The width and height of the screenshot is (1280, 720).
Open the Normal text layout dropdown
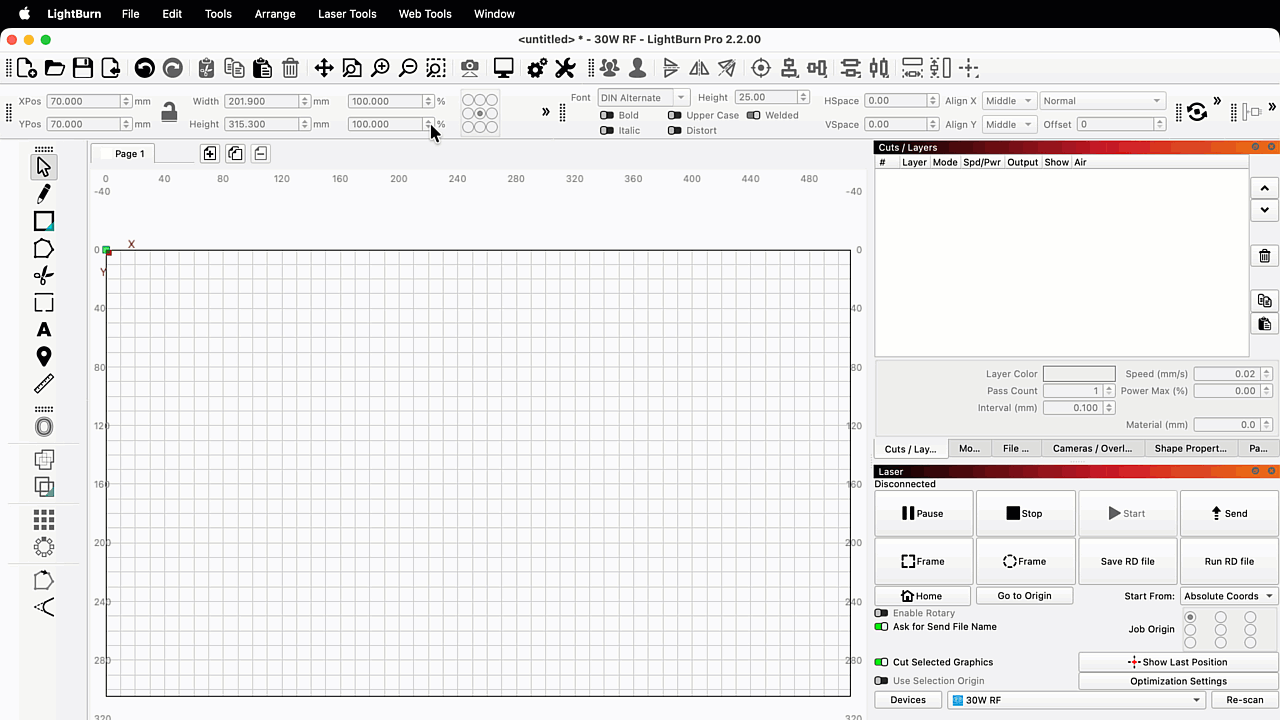(1103, 101)
